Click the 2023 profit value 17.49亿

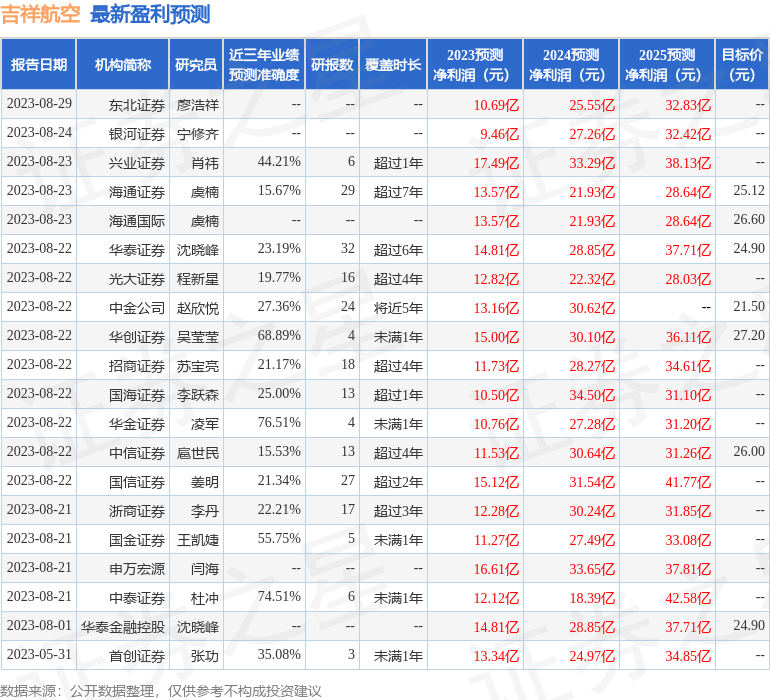[496, 163]
